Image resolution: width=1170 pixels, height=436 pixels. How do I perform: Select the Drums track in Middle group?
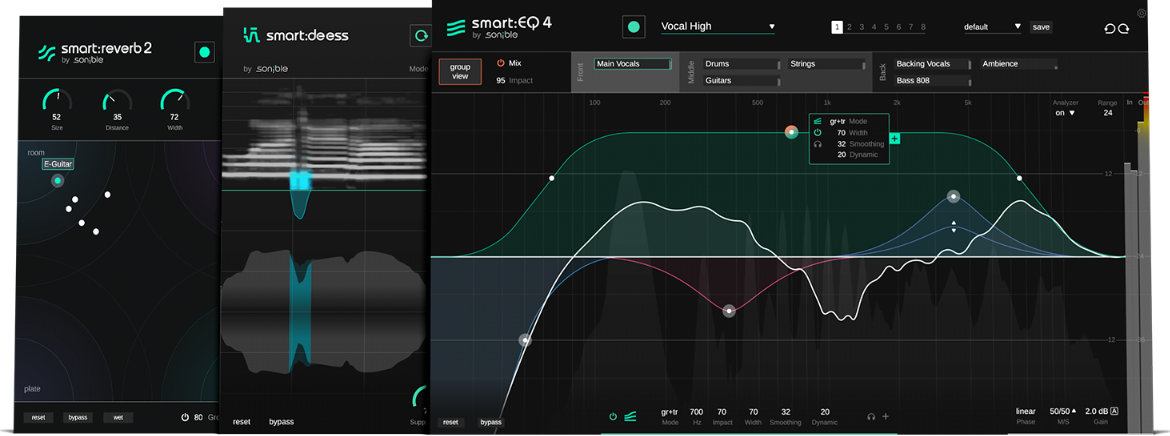[x=741, y=64]
